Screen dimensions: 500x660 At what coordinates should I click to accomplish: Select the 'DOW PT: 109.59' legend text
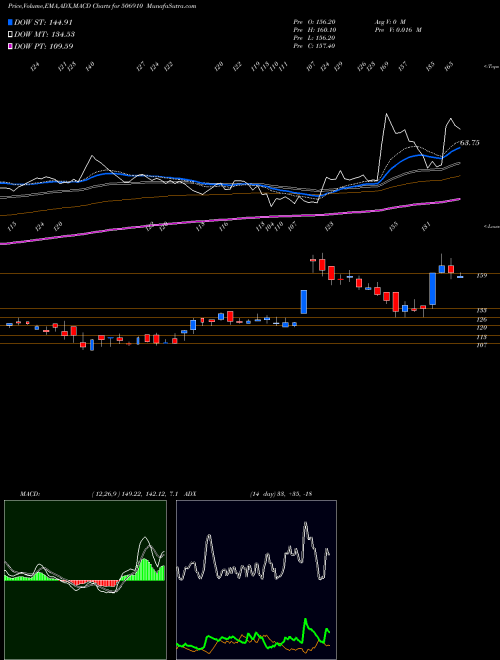pos(44,46)
